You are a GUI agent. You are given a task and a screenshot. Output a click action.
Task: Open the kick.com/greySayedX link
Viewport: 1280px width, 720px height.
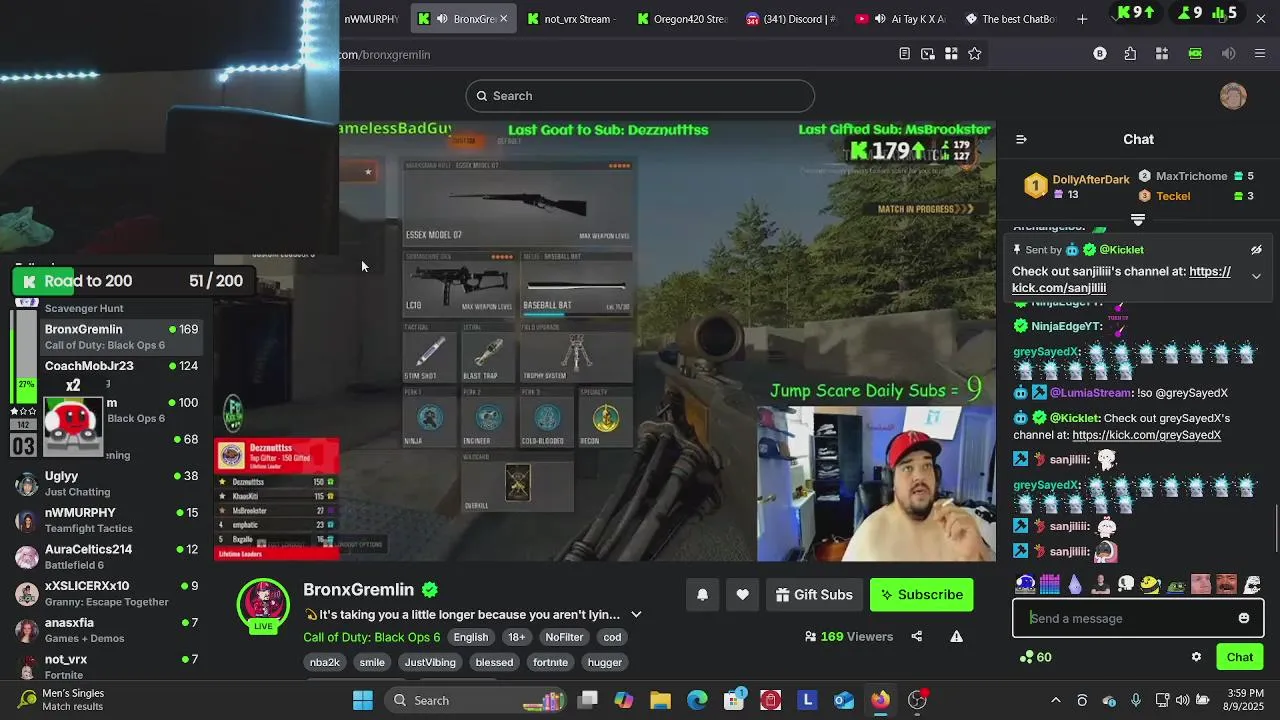[1146, 435]
